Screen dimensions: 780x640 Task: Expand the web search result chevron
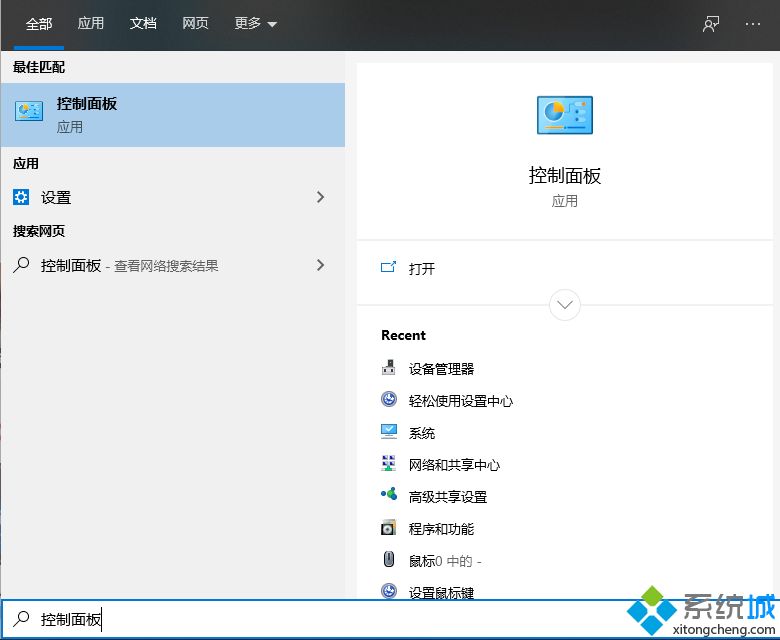pyautogui.click(x=320, y=265)
